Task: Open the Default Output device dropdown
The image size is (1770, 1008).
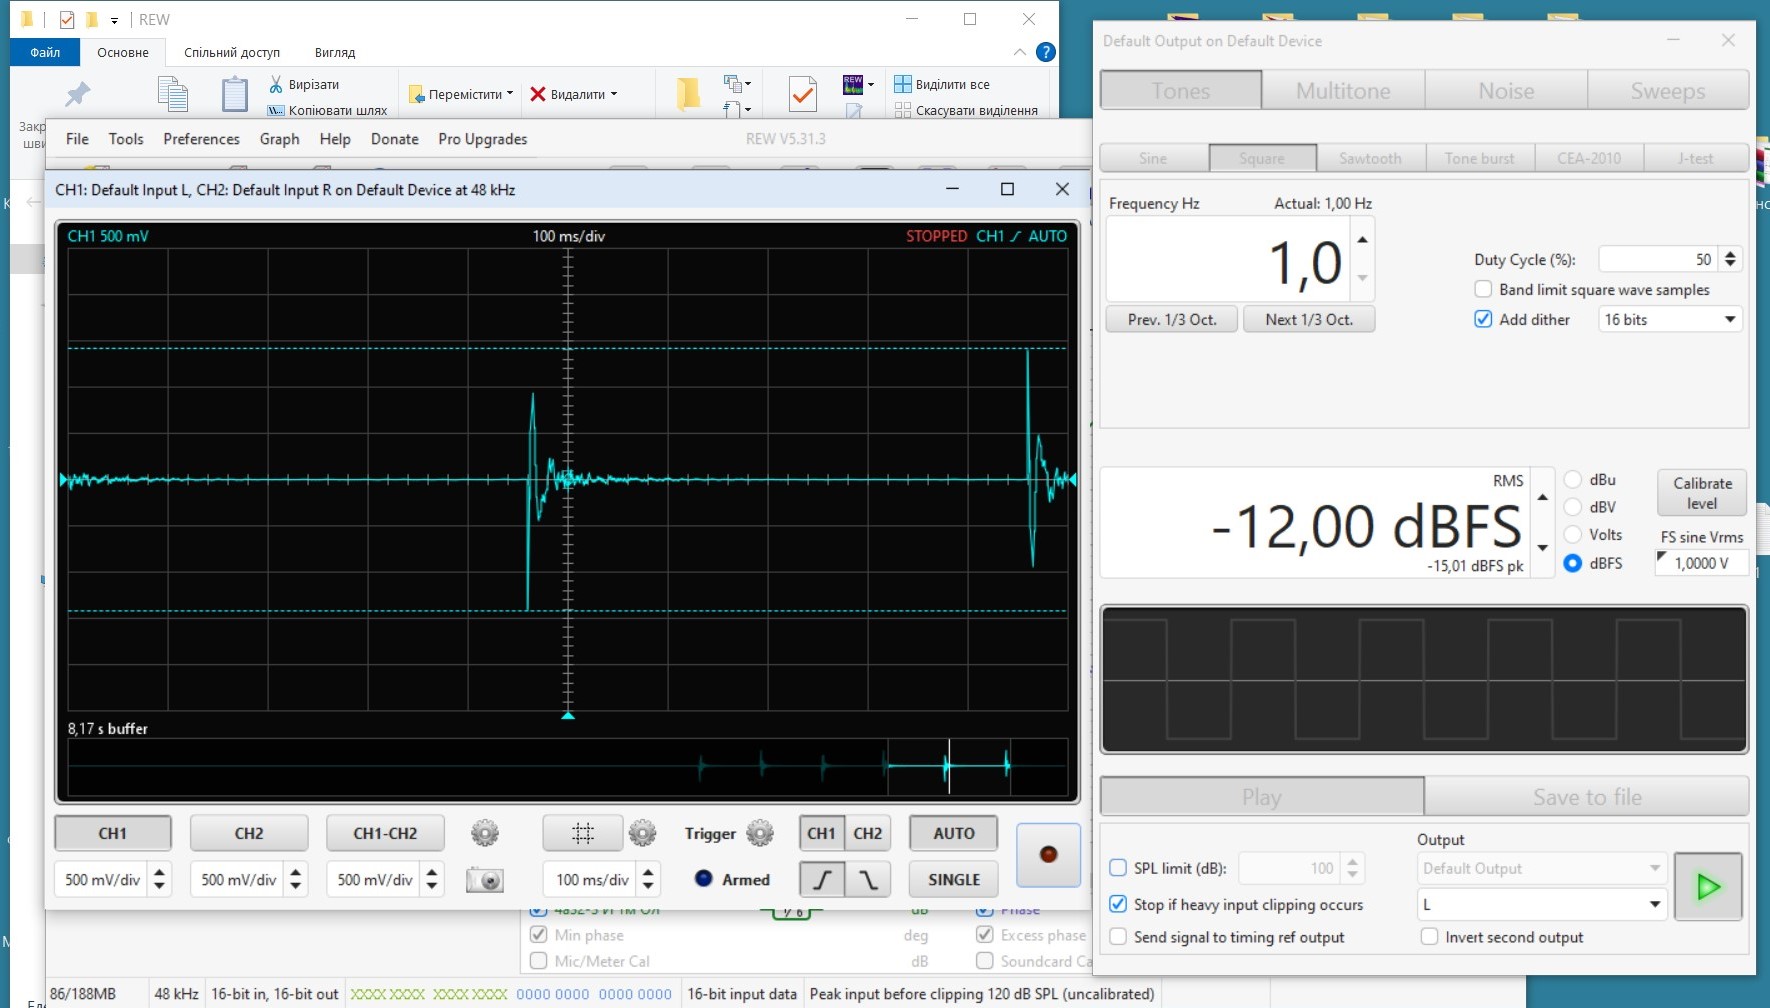Action: [1542, 868]
